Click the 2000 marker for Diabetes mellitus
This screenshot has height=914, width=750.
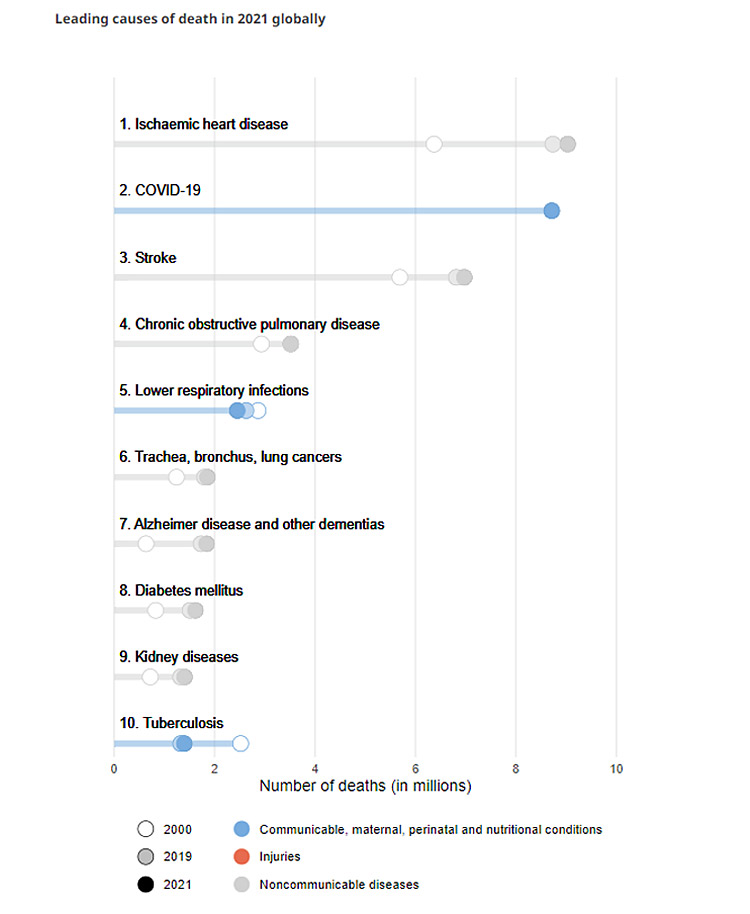(x=156, y=610)
